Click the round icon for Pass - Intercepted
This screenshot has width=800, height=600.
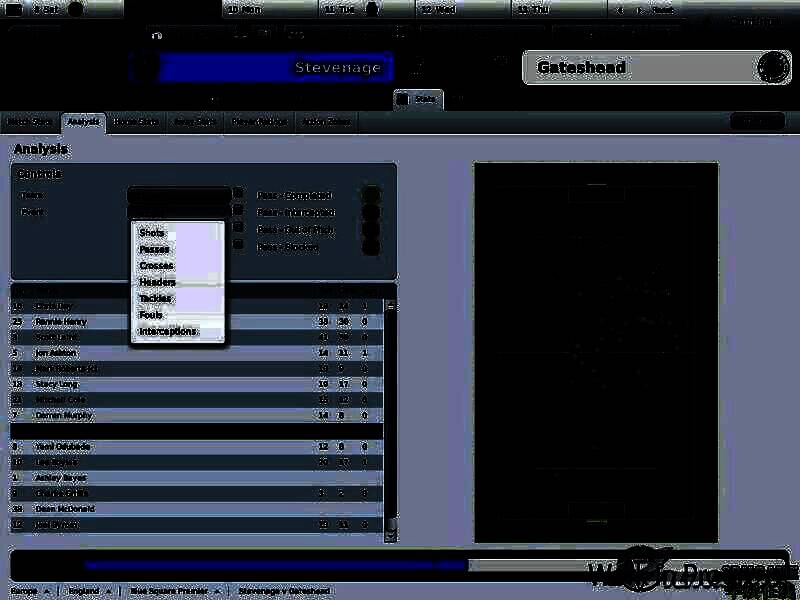click(371, 212)
